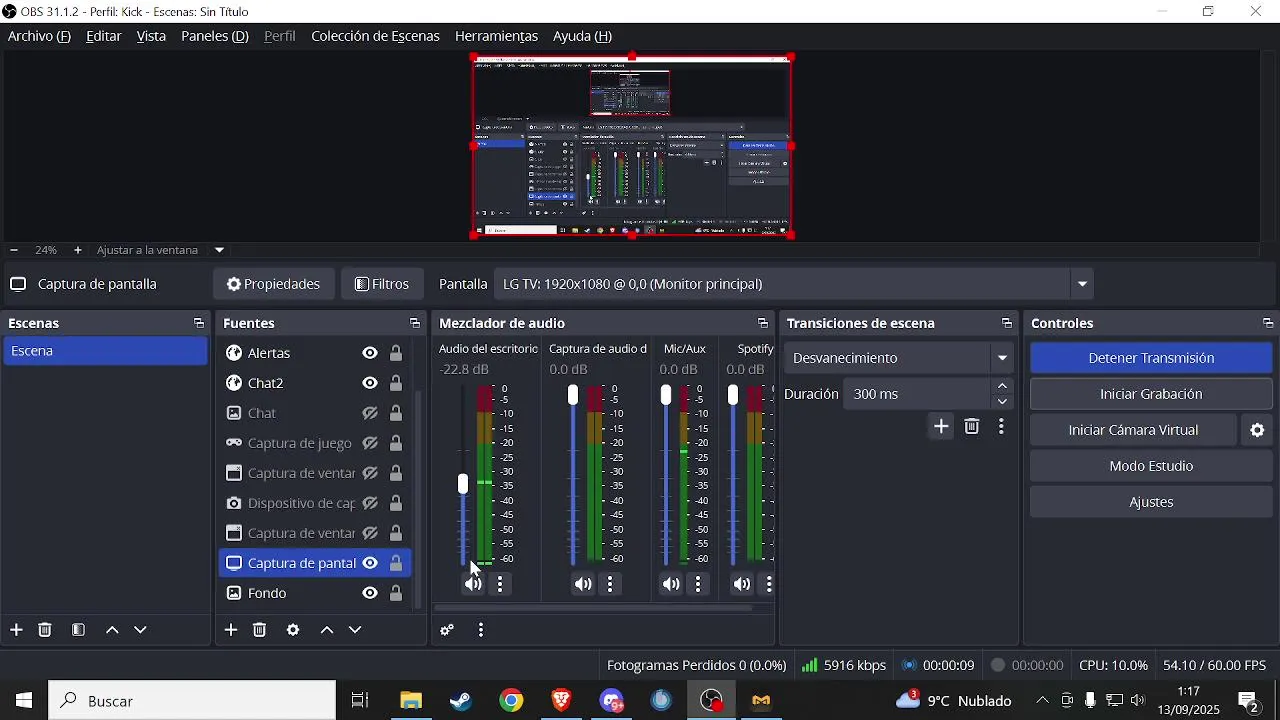Screen dimensions: 1280x720
Task: Pop out the Controles dock
Action: 1268,324
